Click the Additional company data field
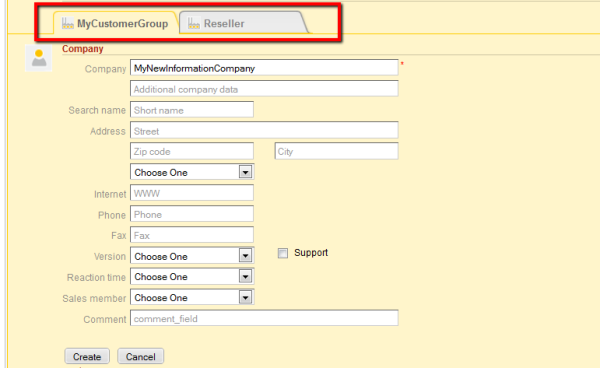Viewport: 600px width, 368px height. coord(264,89)
